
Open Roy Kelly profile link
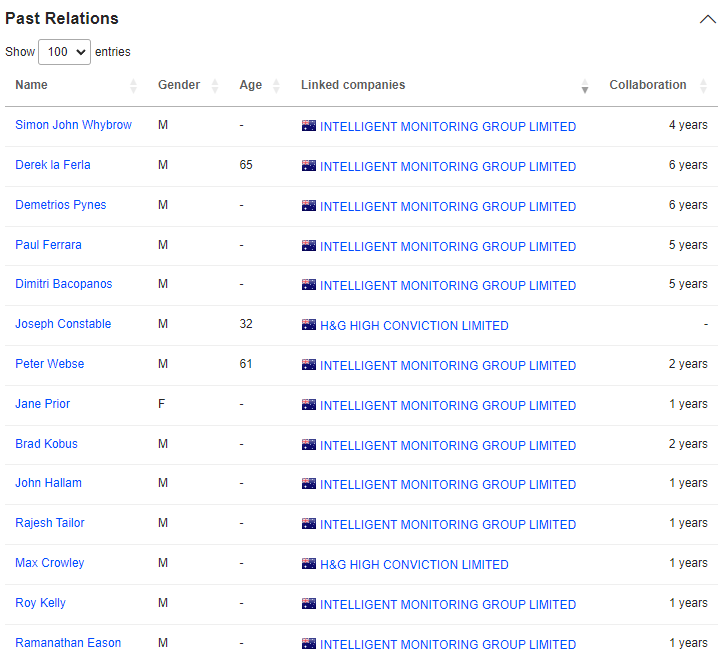(40, 603)
